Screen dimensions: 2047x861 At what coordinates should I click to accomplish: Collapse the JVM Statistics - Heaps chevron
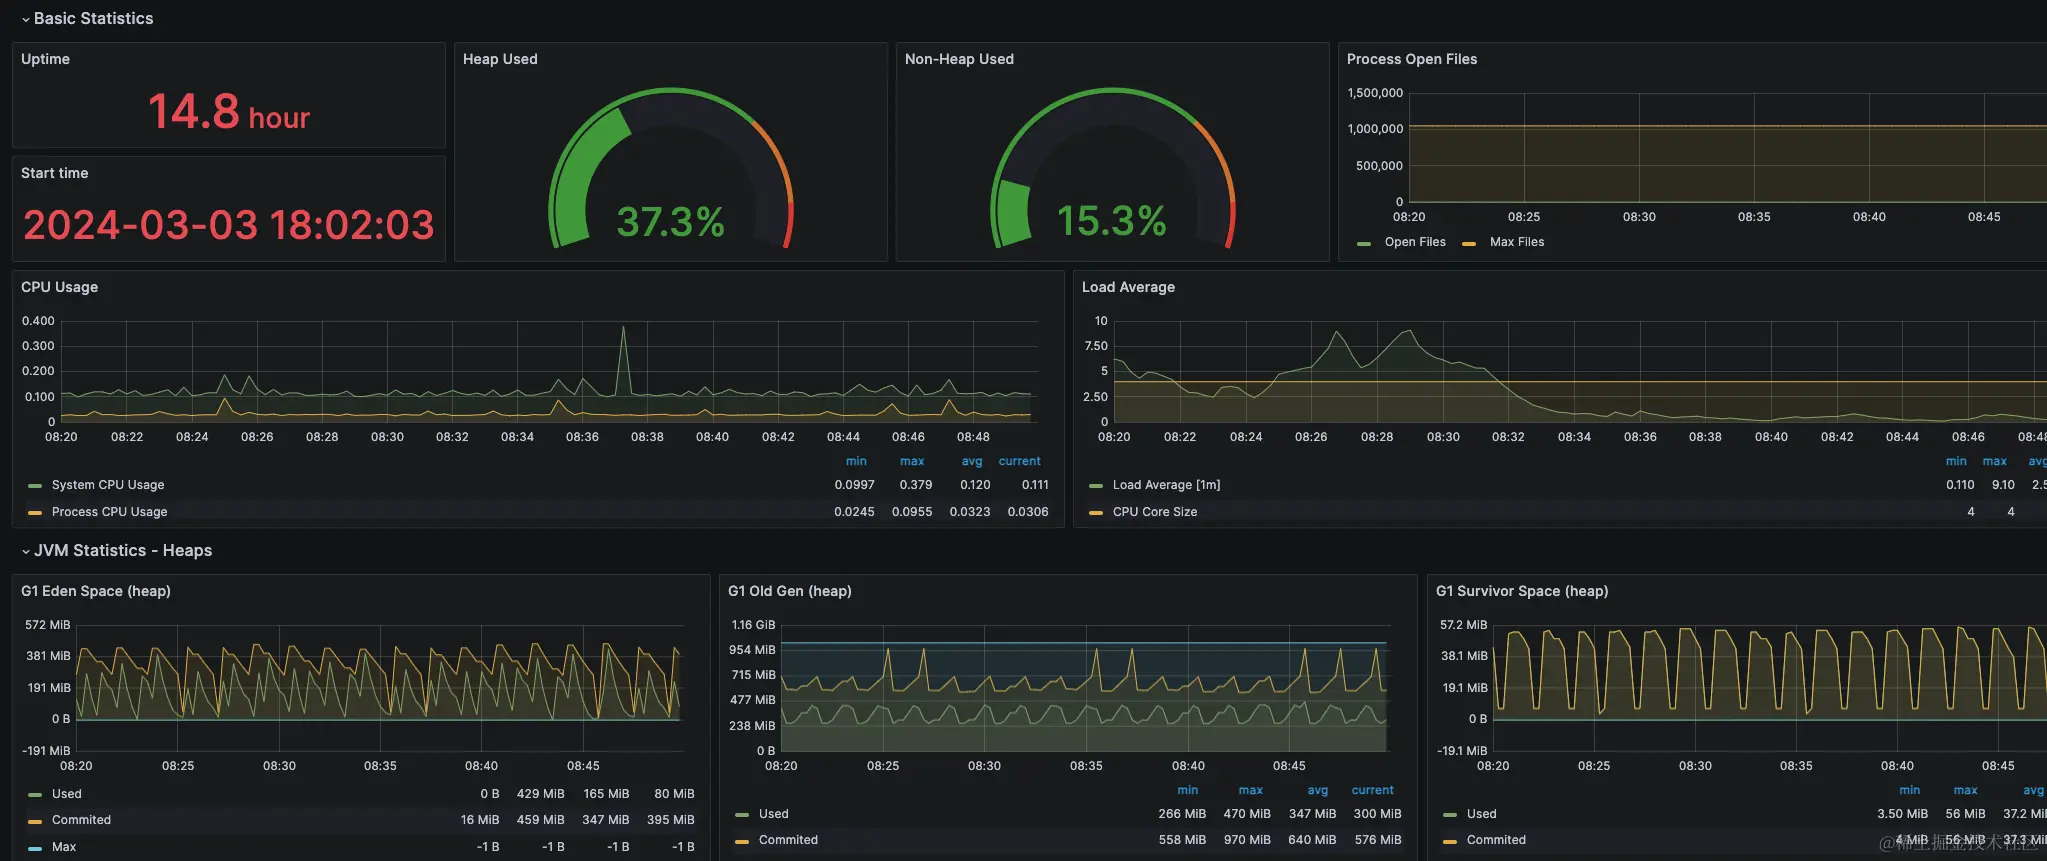pos(26,551)
